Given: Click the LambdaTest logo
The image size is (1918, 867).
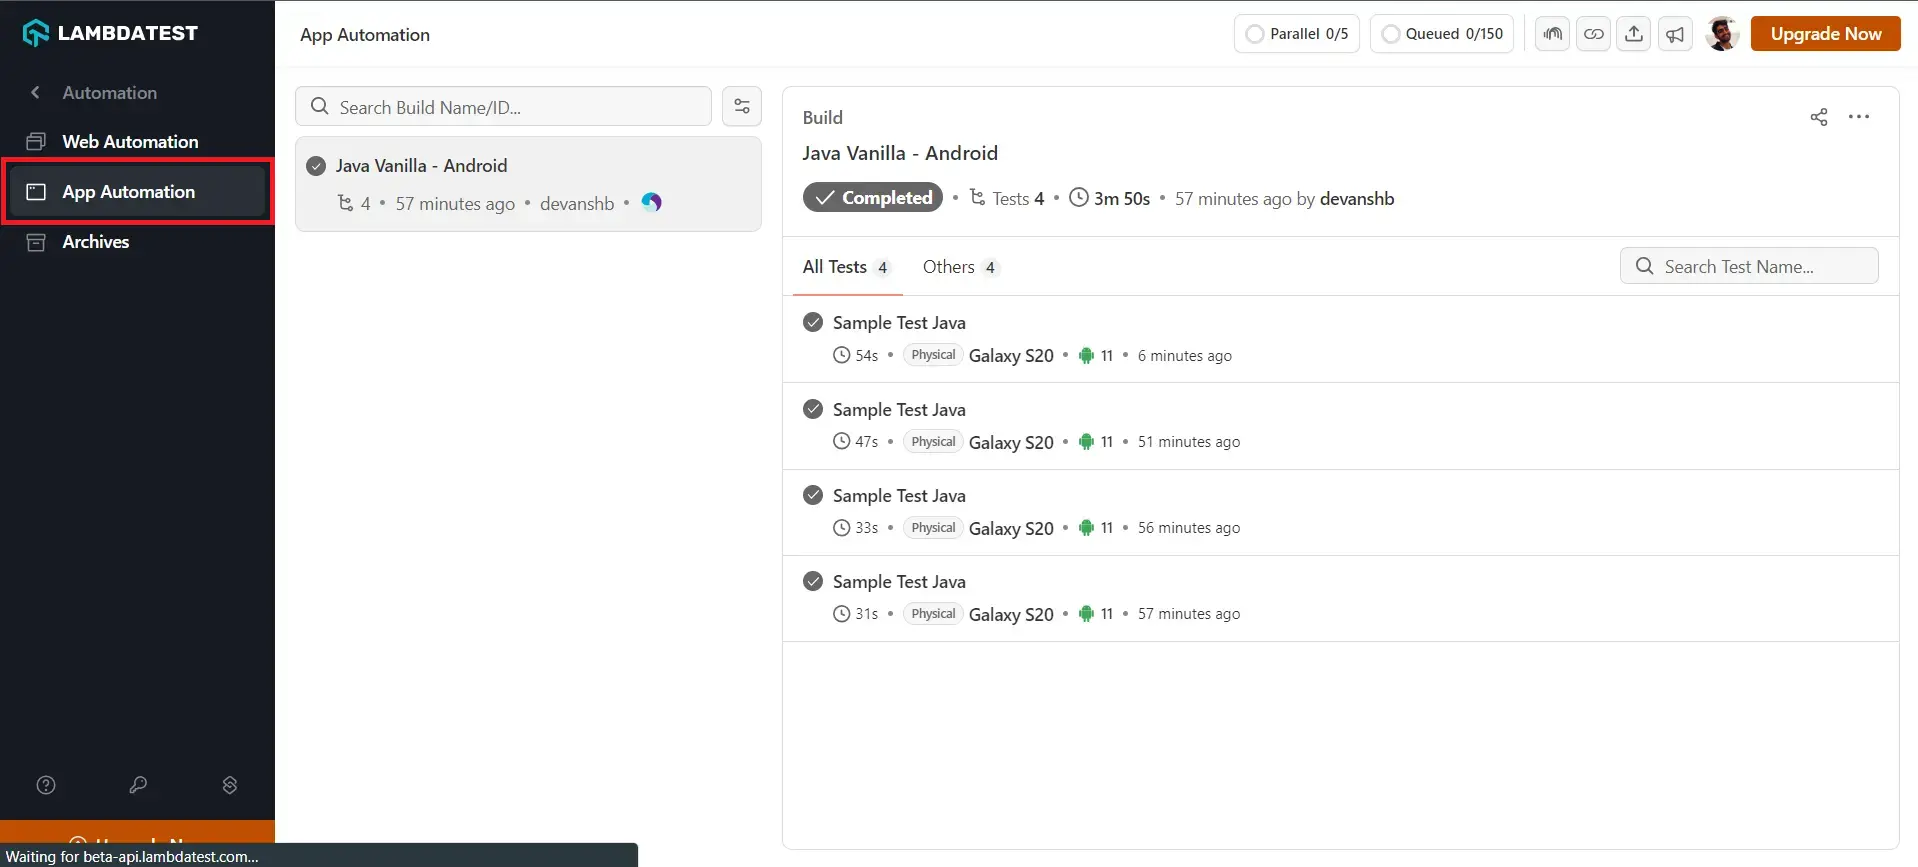Looking at the screenshot, I should pyautogui.click(x=110, y=33).
